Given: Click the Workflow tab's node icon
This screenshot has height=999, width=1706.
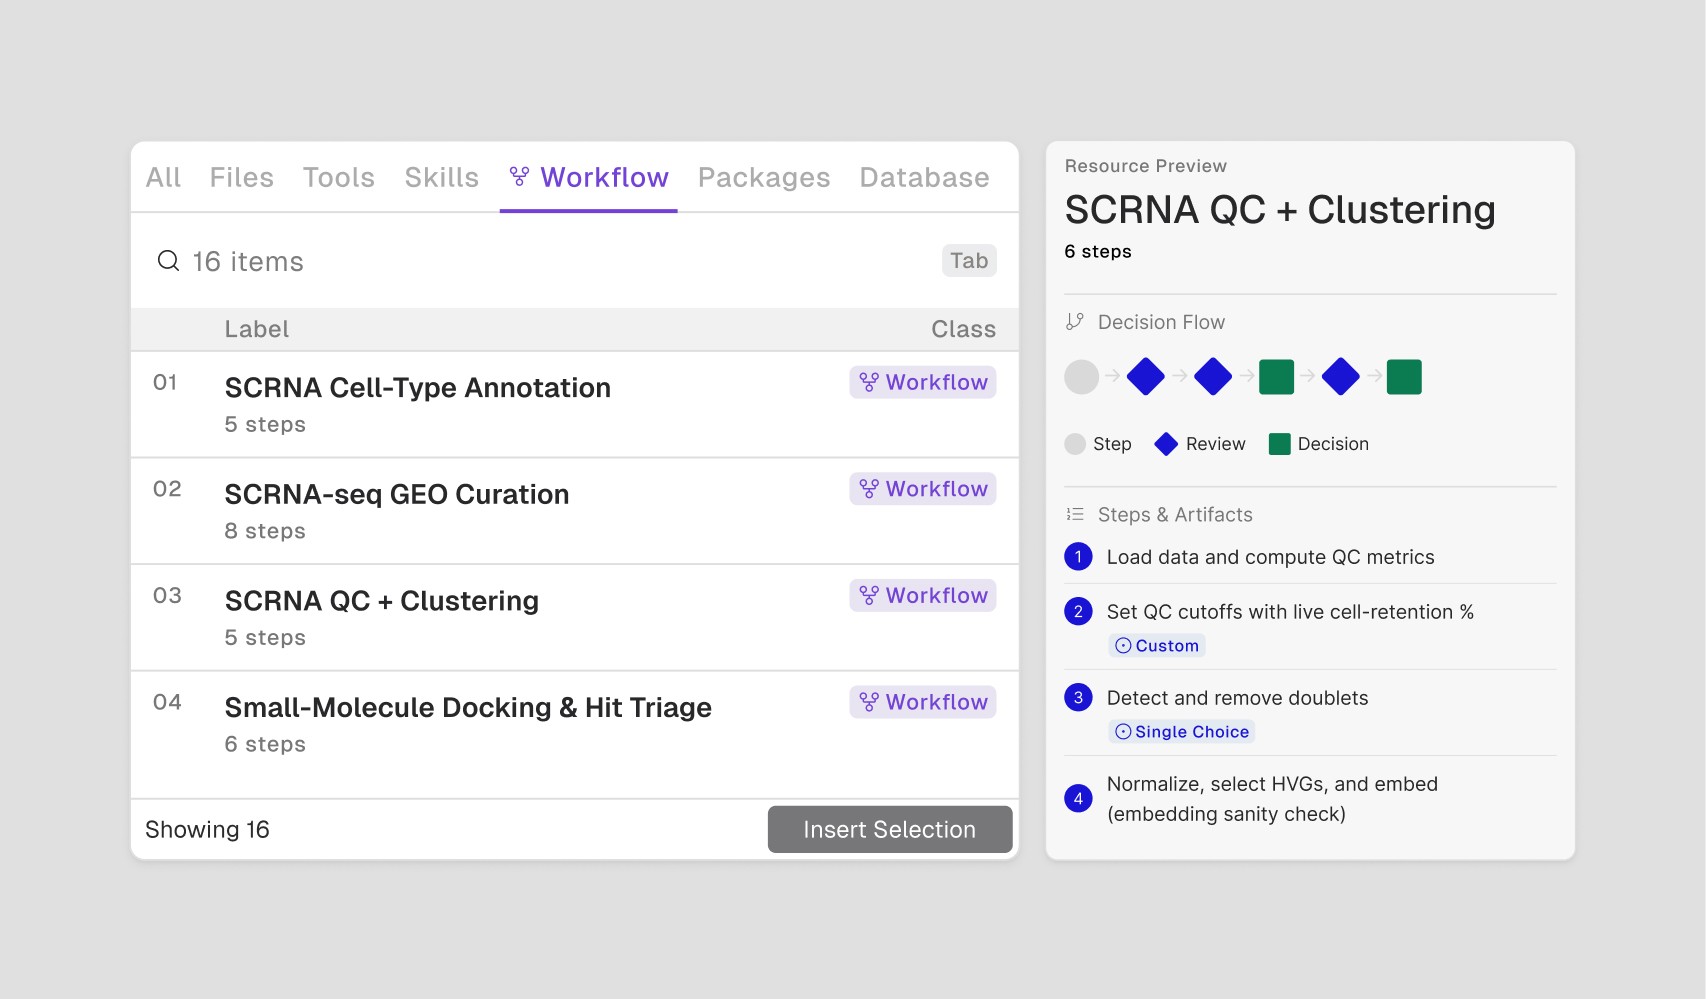Looking at the screenshot, I should pos(519,177).
